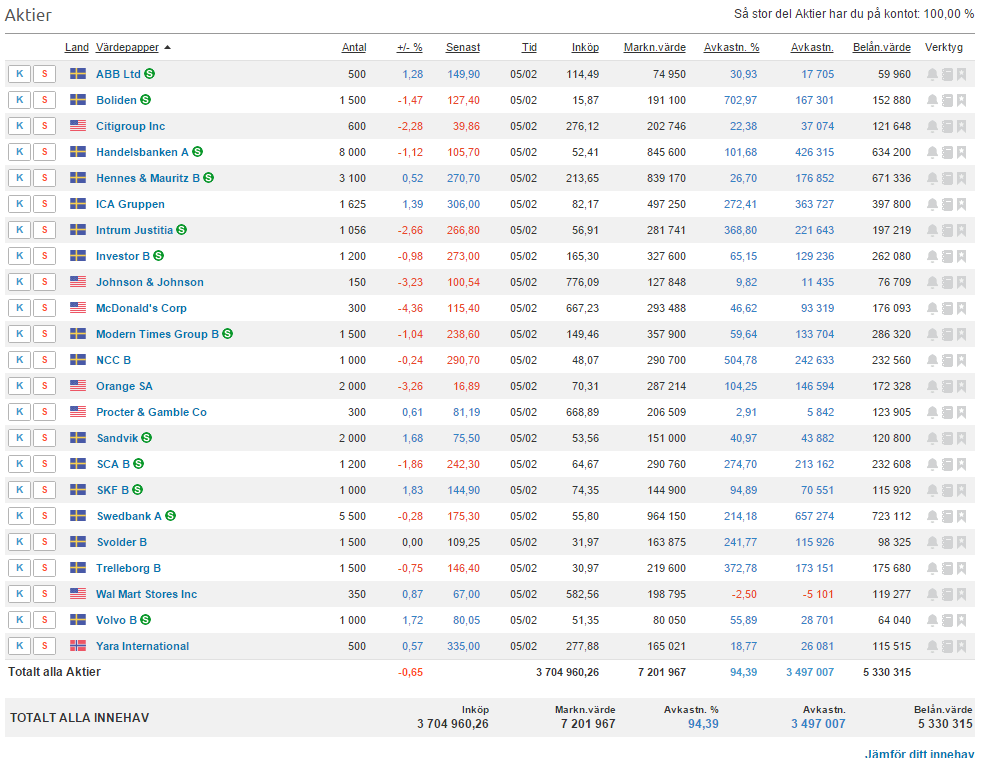The width and height of the screenshot is (987, 758).
Task: Sort table by Antal column header
Action: 354,47
